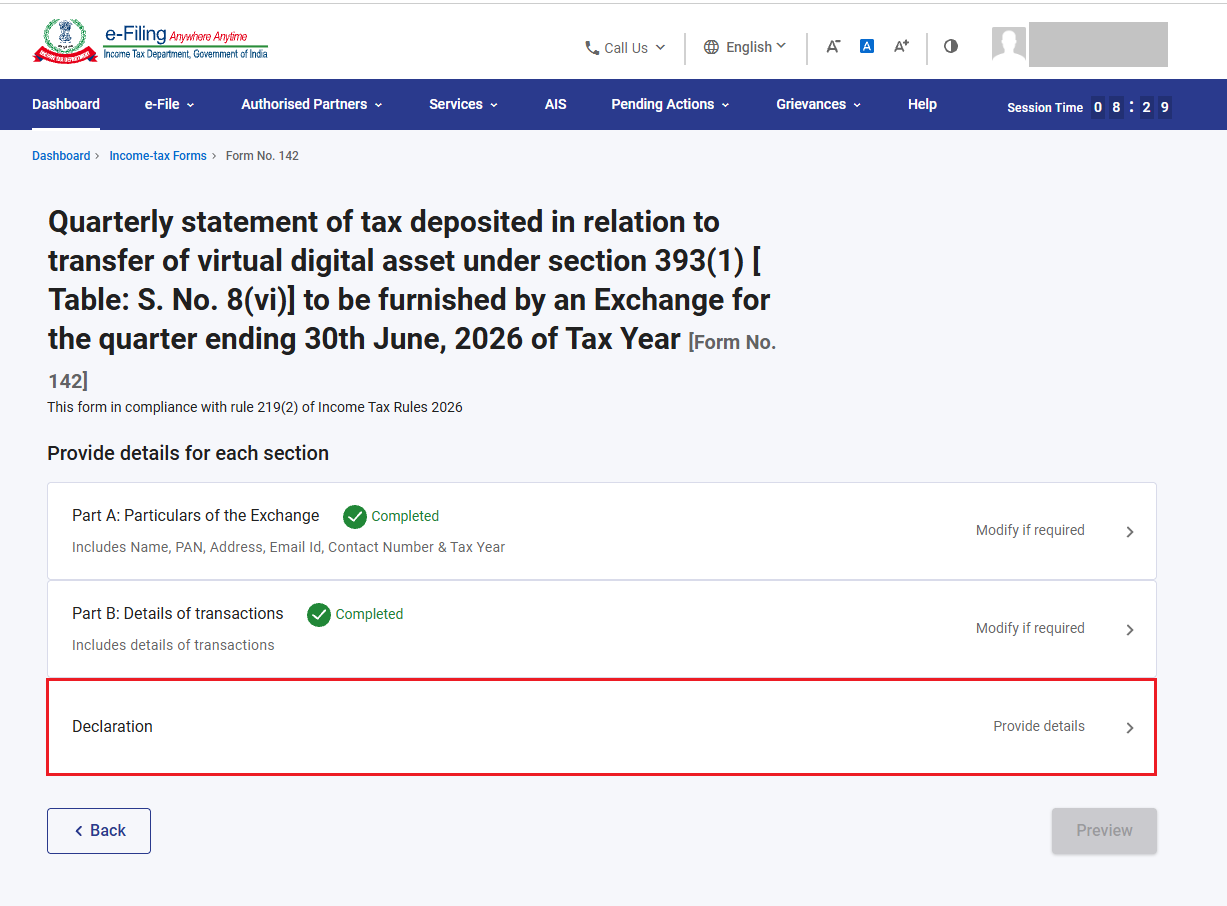
Task: Click the Call Us phone icon
Action: 592,48
